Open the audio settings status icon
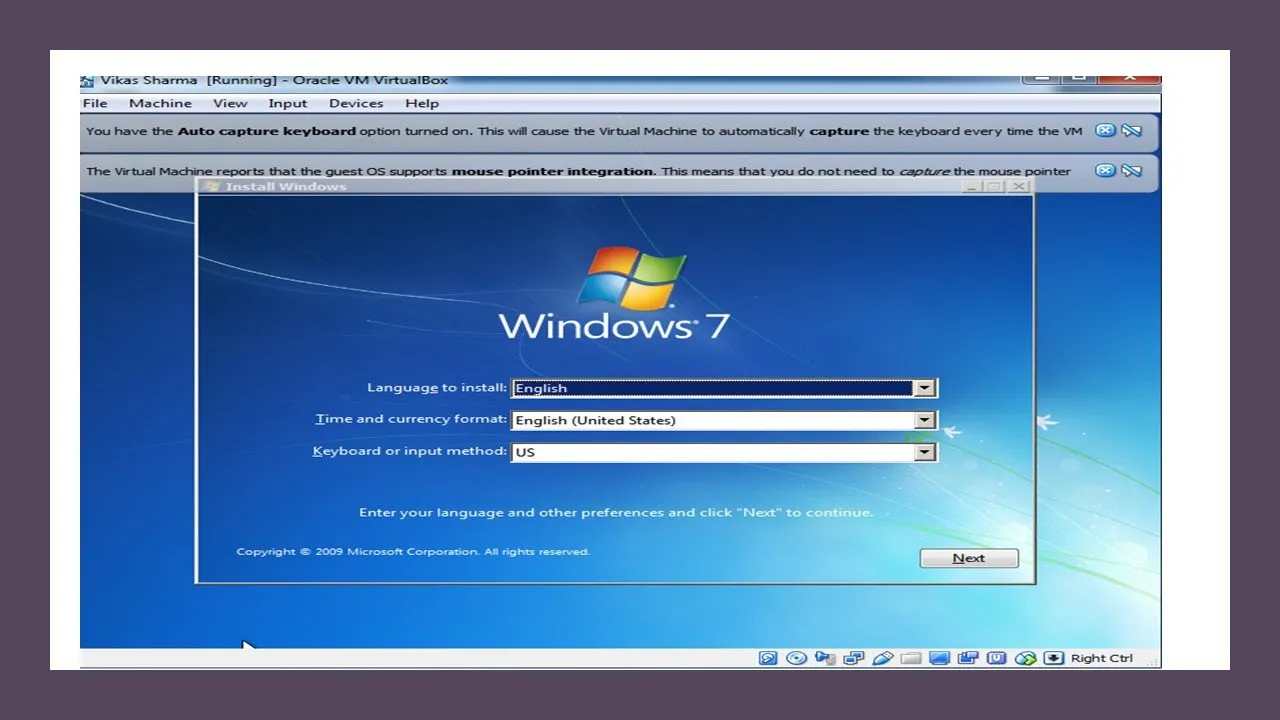The width and height of the screenshot is (1280, 720). point(825,658)
